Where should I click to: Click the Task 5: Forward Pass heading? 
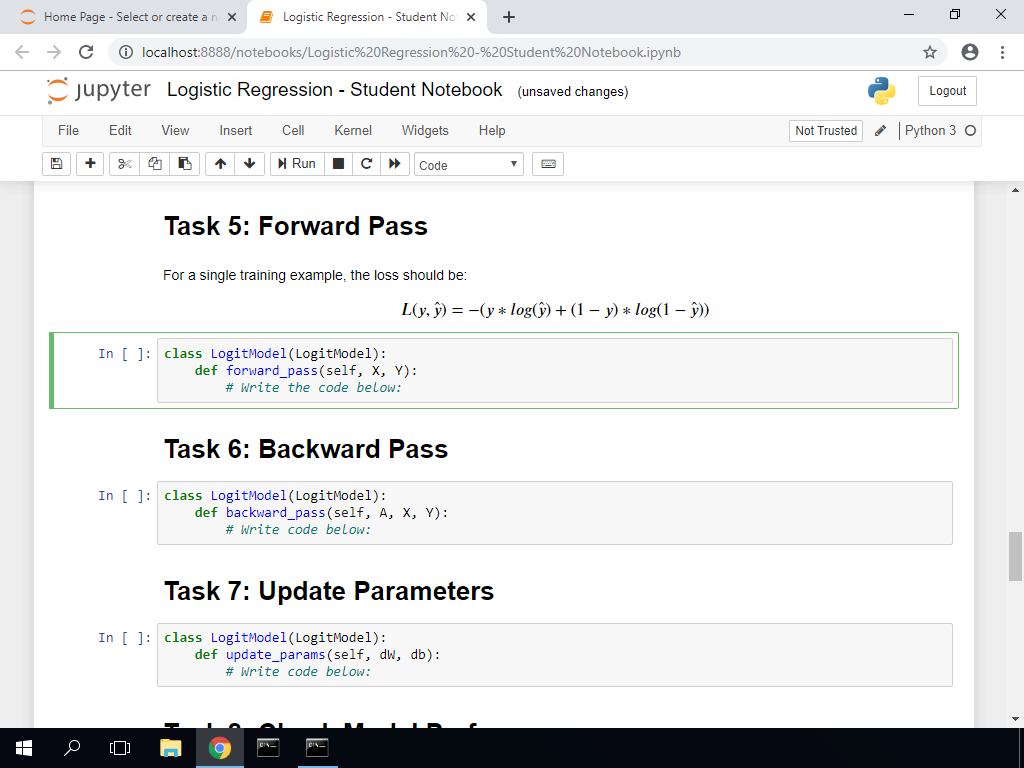pos(296,226)
